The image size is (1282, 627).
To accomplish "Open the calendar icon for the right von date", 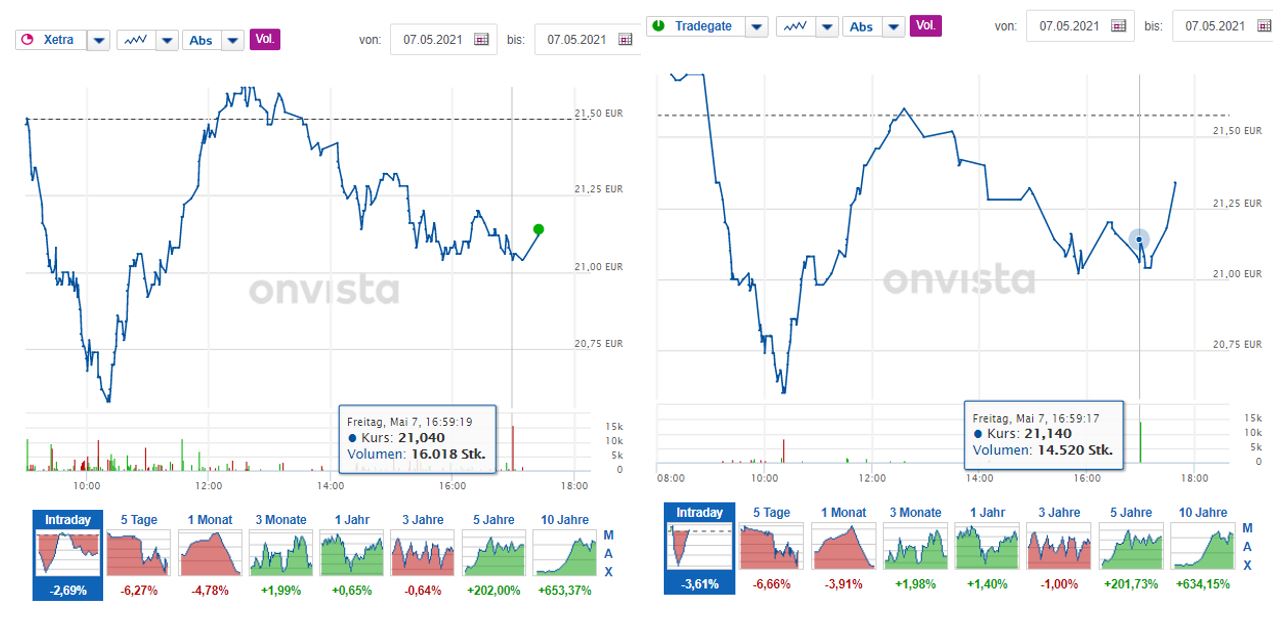I will (1117, 26).
